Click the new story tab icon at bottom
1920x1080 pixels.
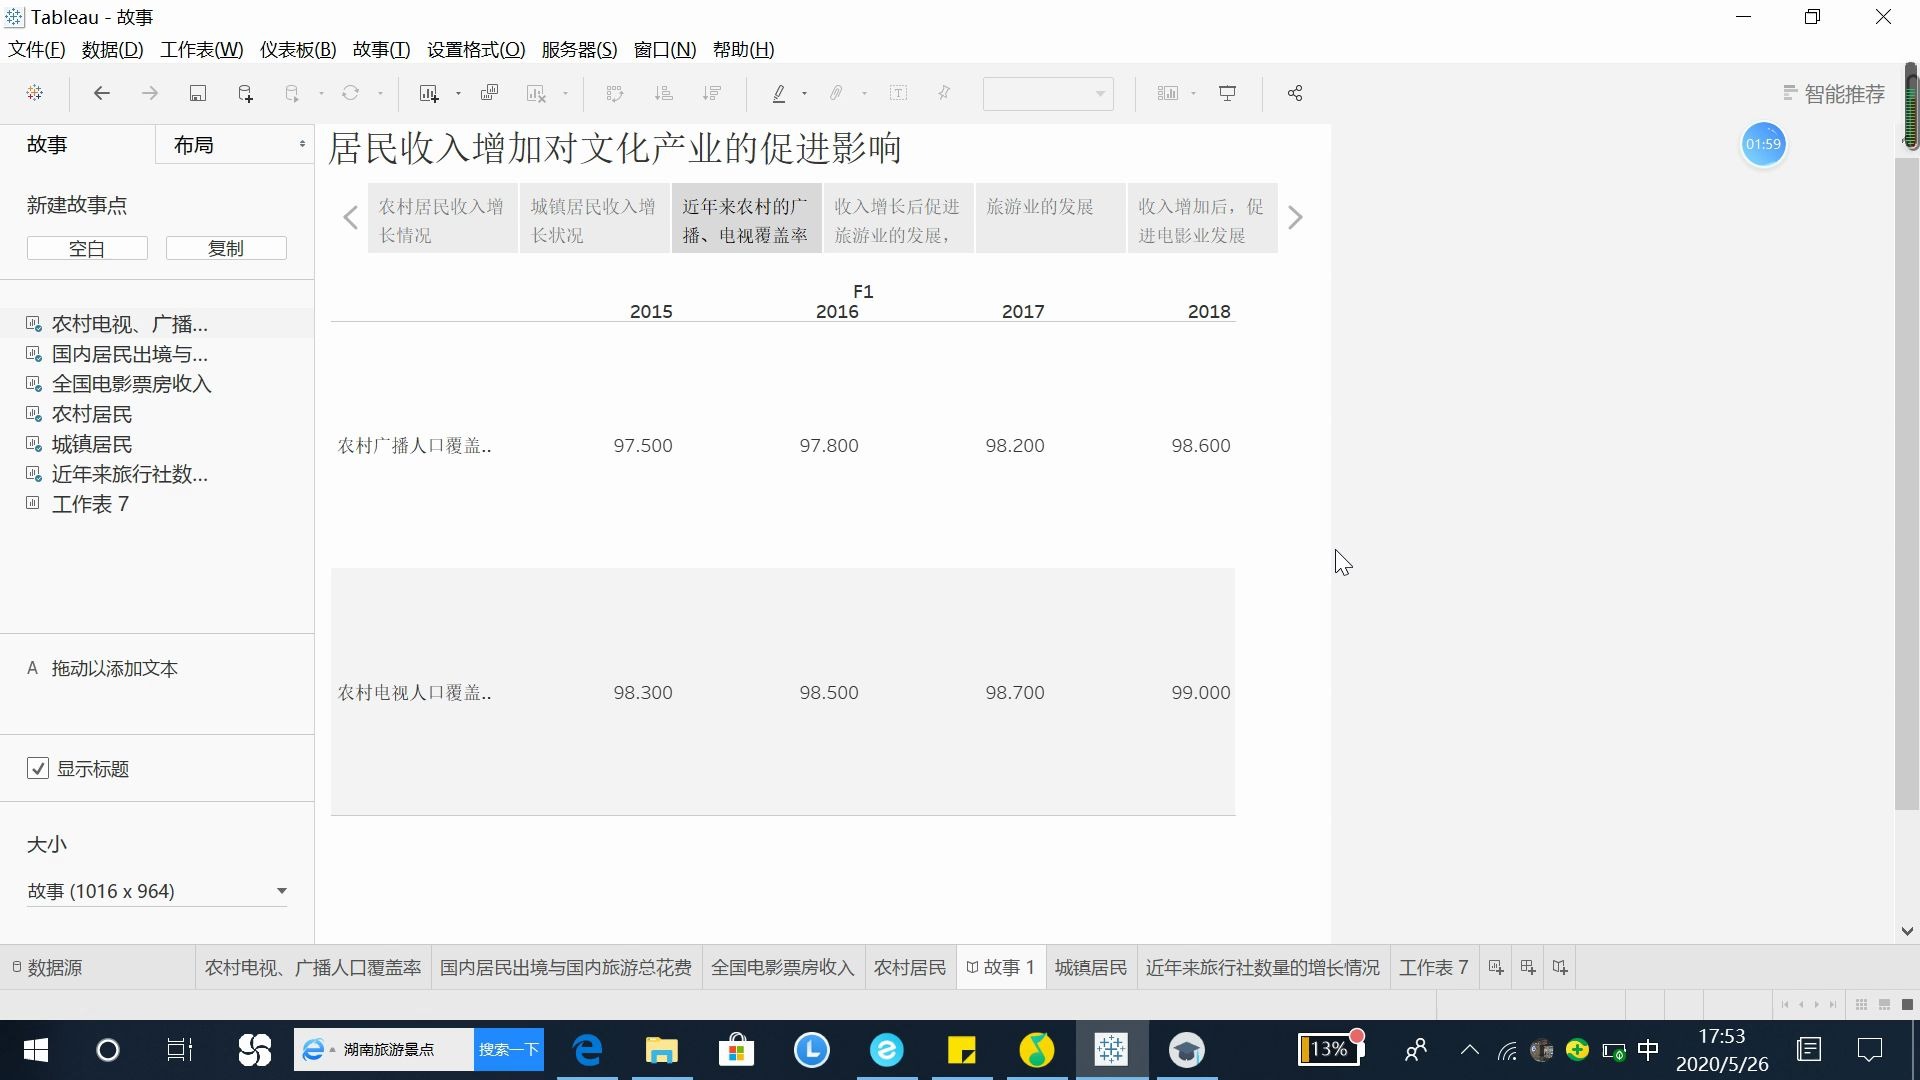[1560, 967]
